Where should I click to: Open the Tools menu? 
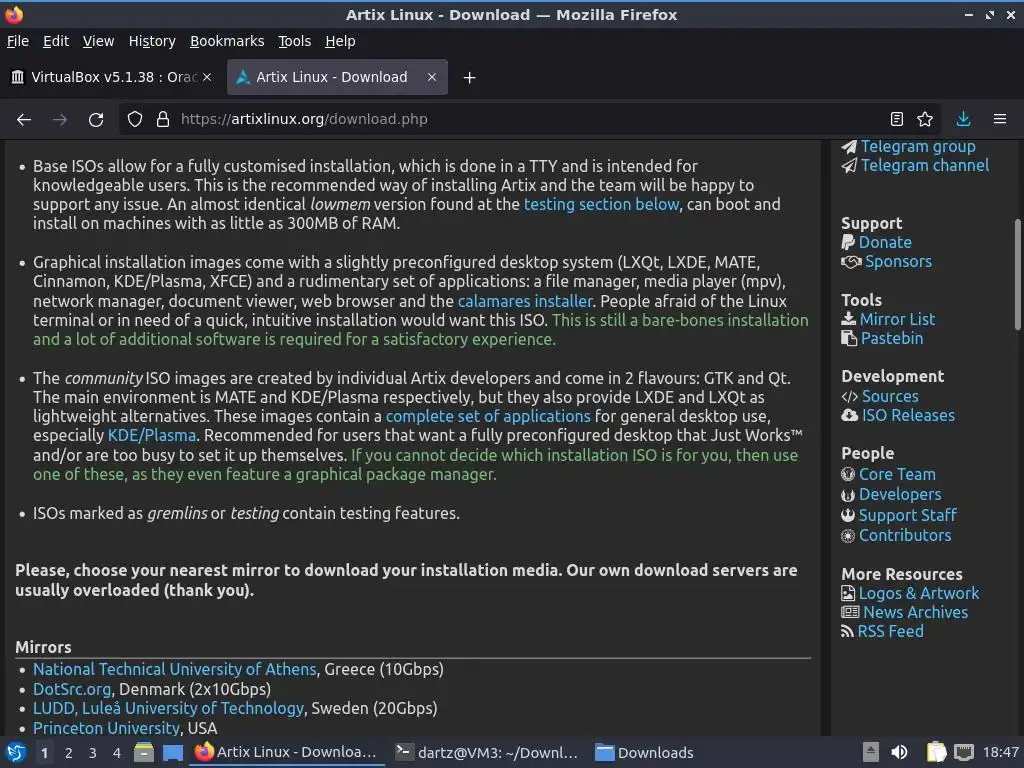[295, 41]
